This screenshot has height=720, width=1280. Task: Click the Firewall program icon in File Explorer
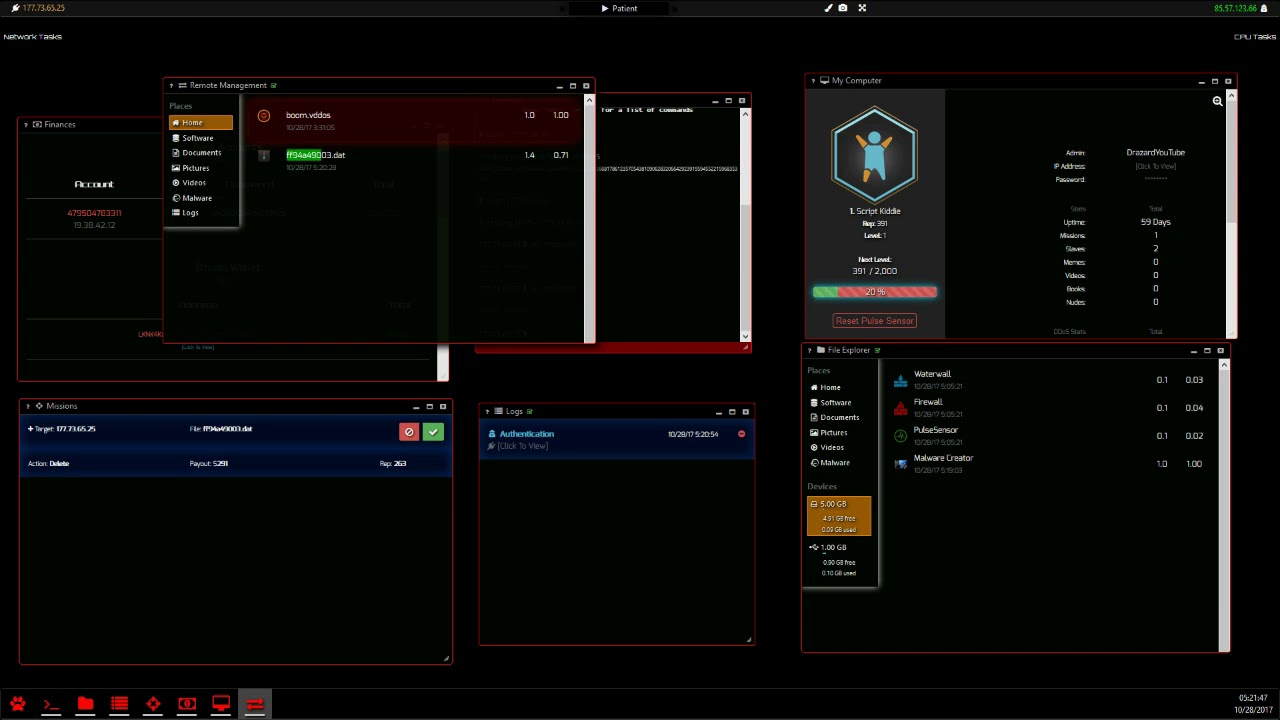(x=901, y=408)
